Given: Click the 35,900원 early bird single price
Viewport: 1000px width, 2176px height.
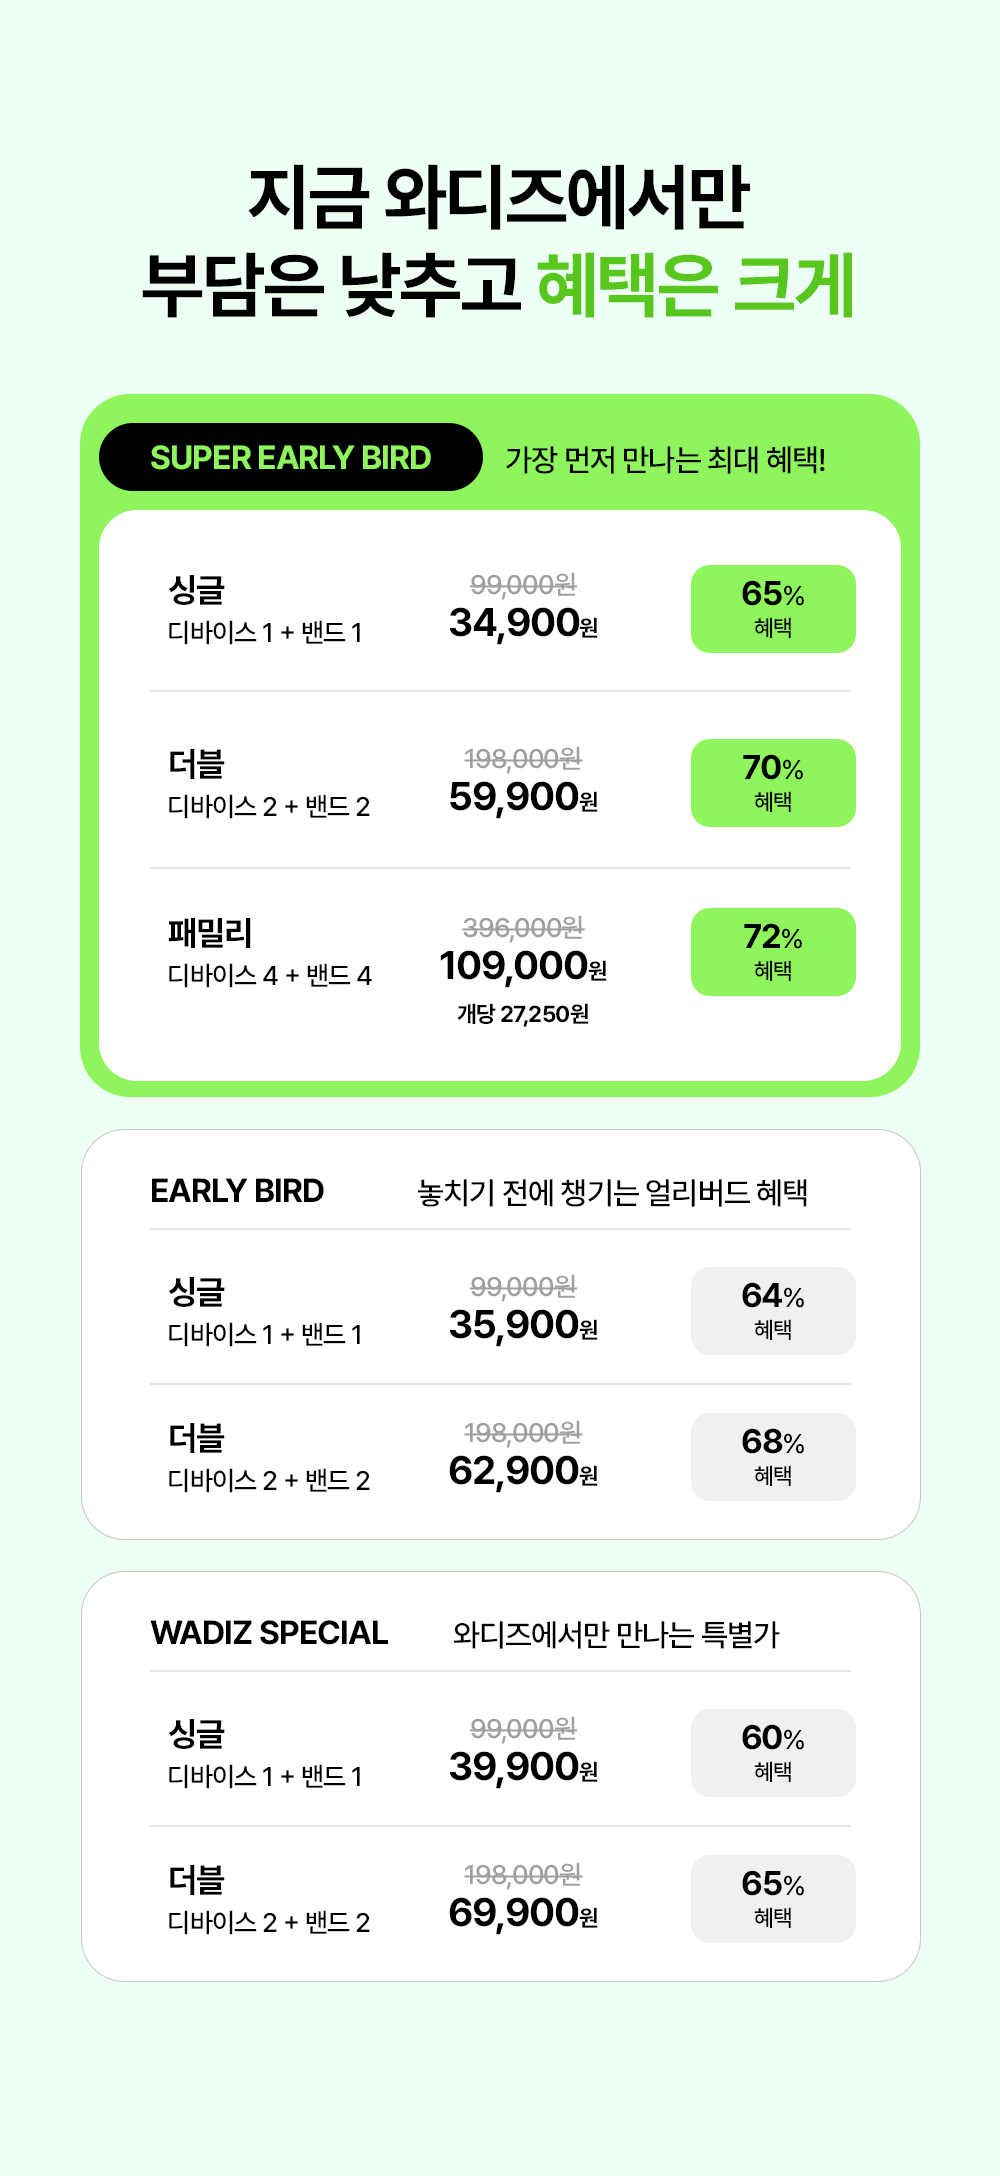Looking at the screenshot, I should pos(524,1325).
